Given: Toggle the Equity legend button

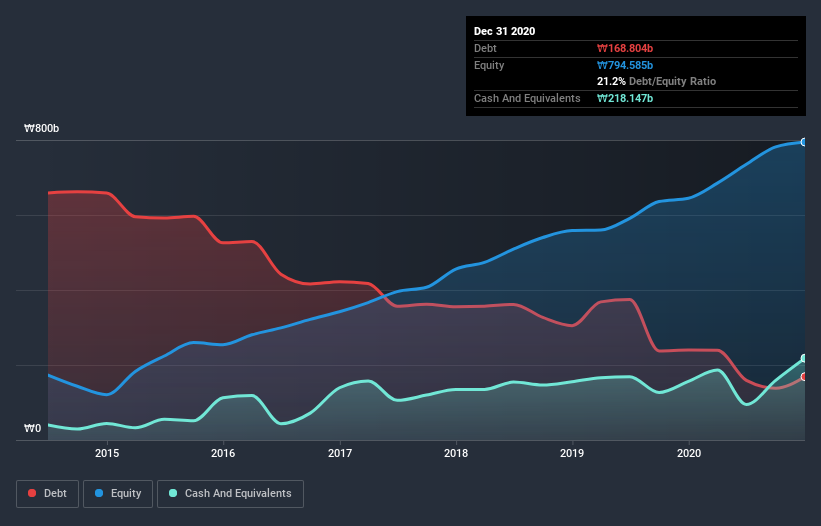Looking at the screenshot, I should (118, 494).
